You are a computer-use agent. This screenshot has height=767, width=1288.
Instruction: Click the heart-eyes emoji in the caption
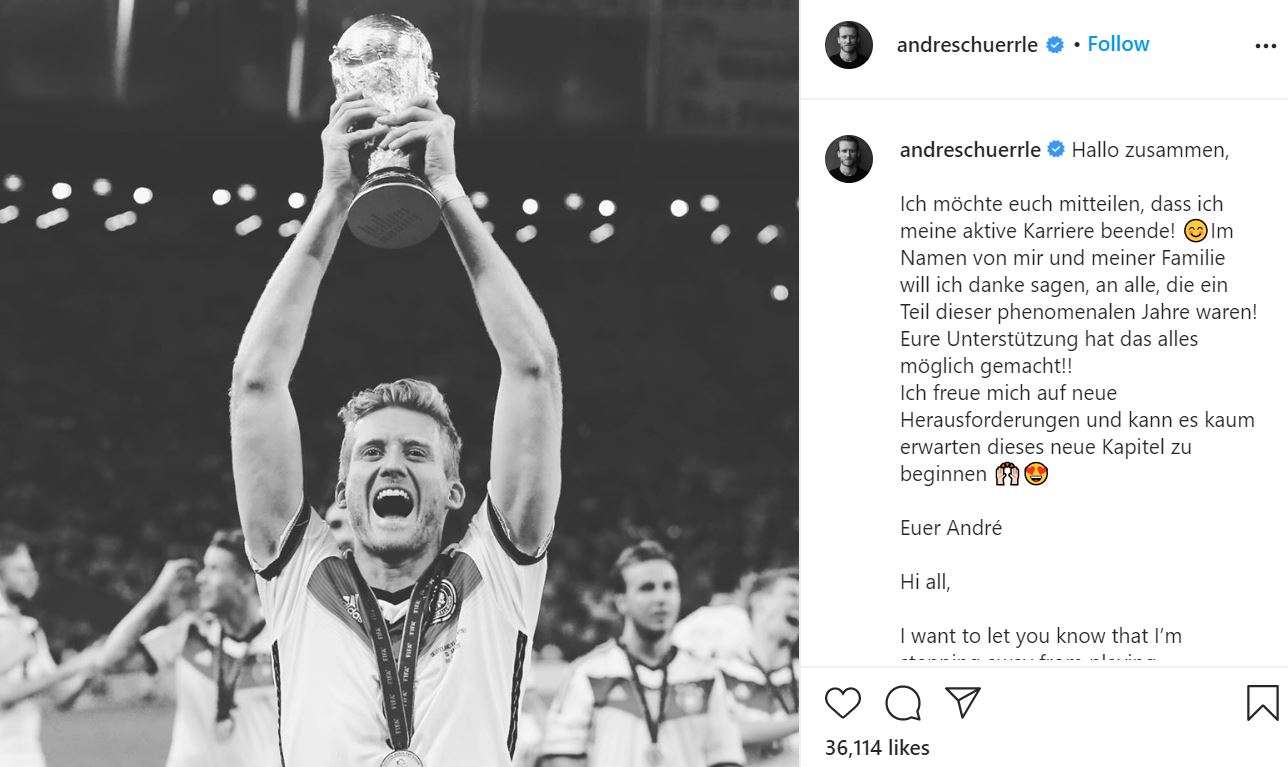click(1036, 474)
